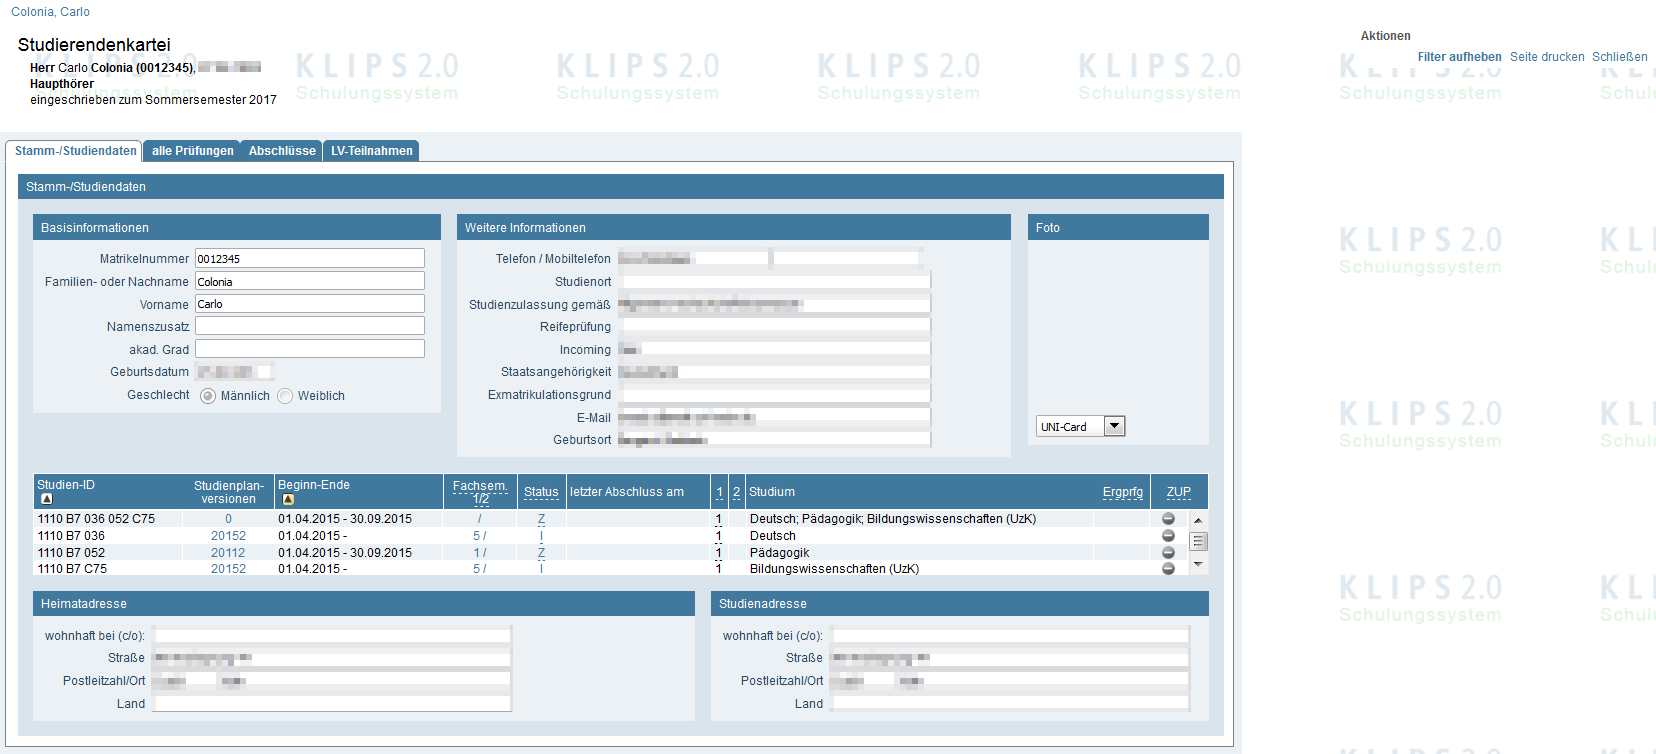Click Studienort field
1656x754 pixels.
pyautogui.click(x=774, y=281)
